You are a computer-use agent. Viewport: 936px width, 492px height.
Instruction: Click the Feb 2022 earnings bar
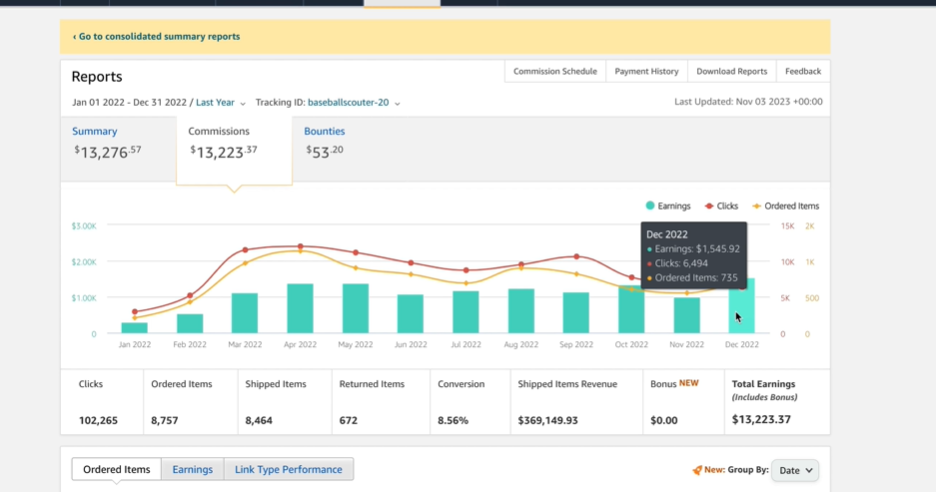pos(190,324)
